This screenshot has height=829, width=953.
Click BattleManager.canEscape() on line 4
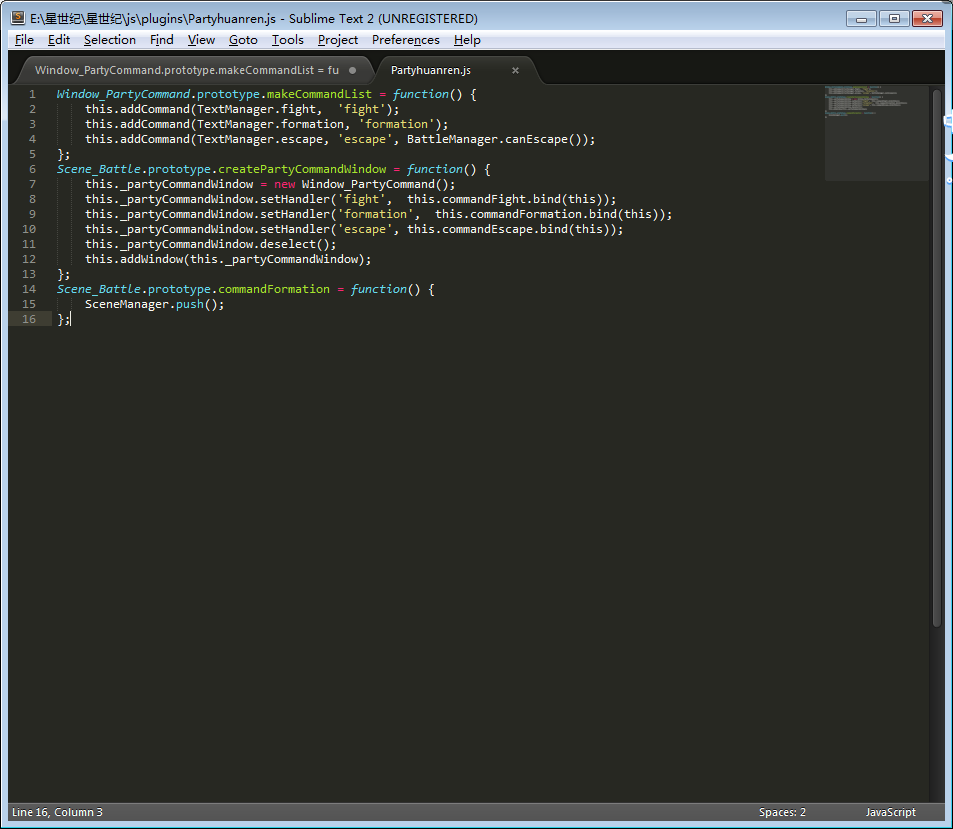tap(497, 139)
